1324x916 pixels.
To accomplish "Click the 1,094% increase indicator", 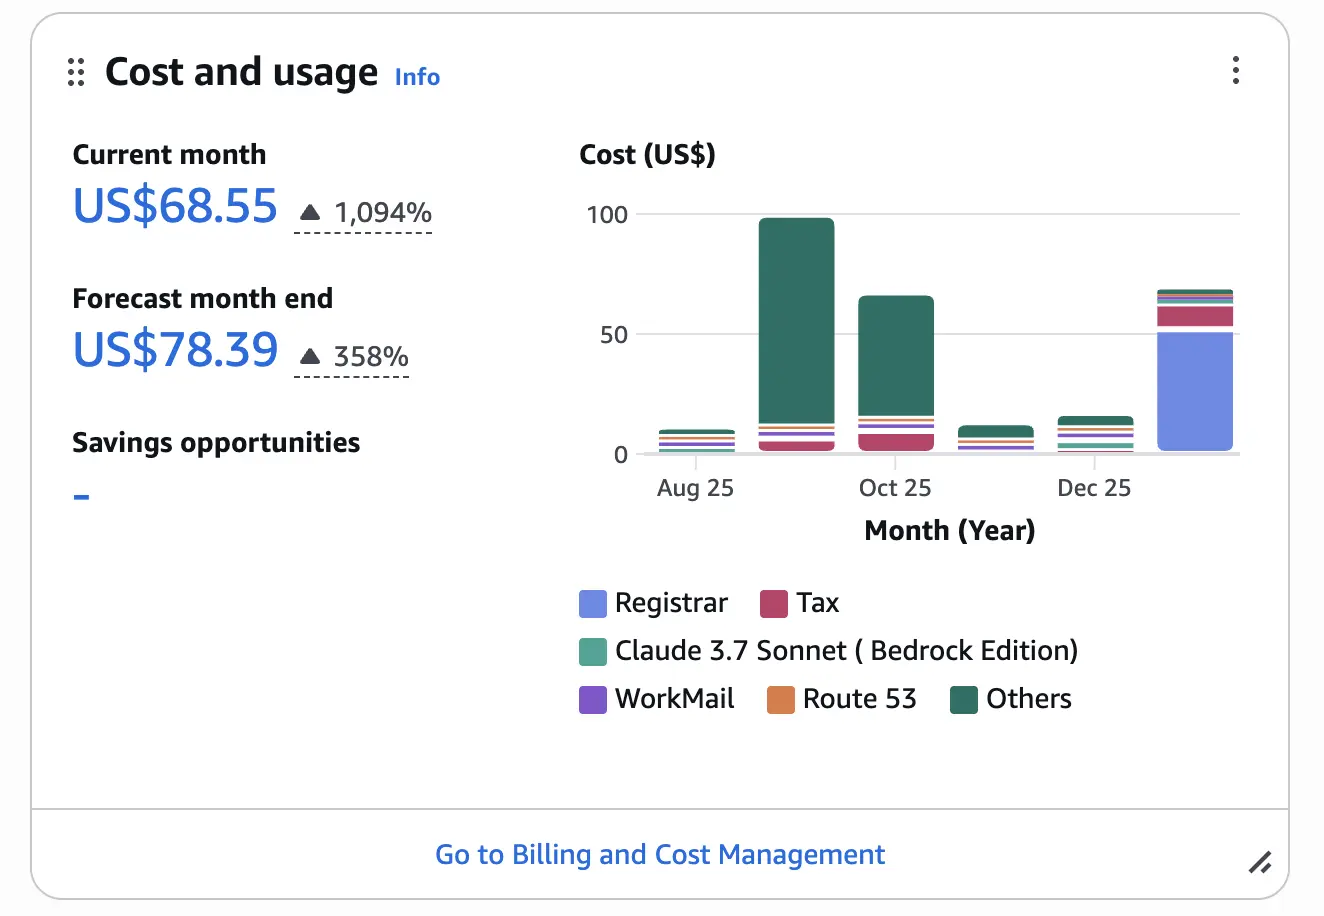I will pos(382,213).
